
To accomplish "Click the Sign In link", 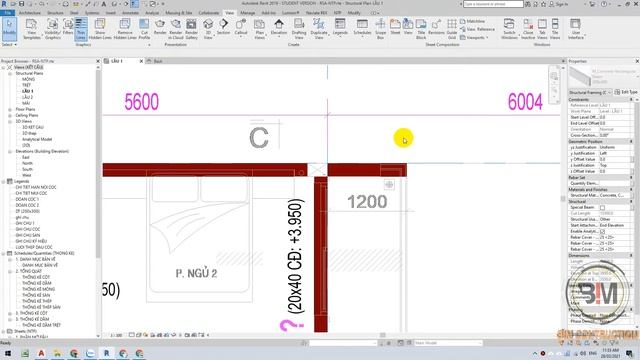I will pyautogui.click(x=562, y=4).
